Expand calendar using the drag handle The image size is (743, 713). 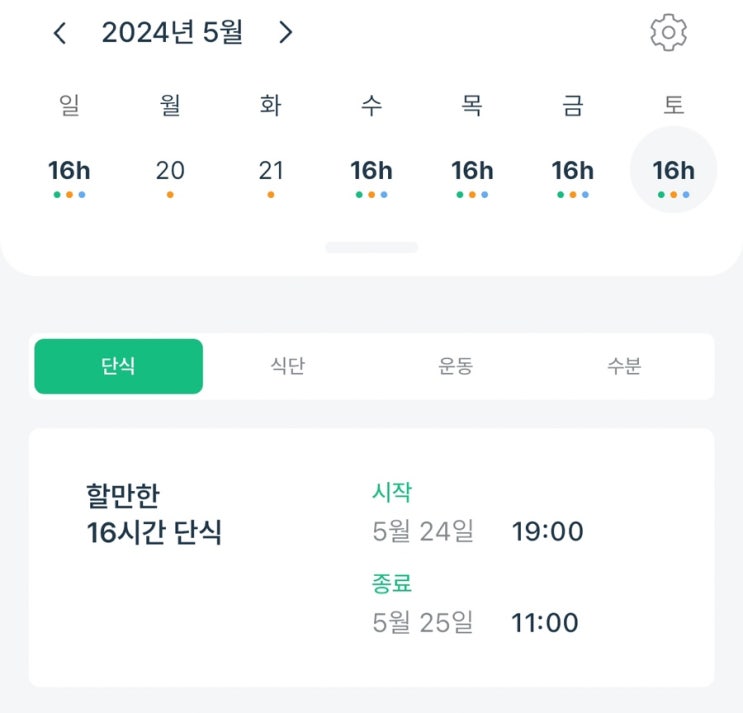[371, 247]
